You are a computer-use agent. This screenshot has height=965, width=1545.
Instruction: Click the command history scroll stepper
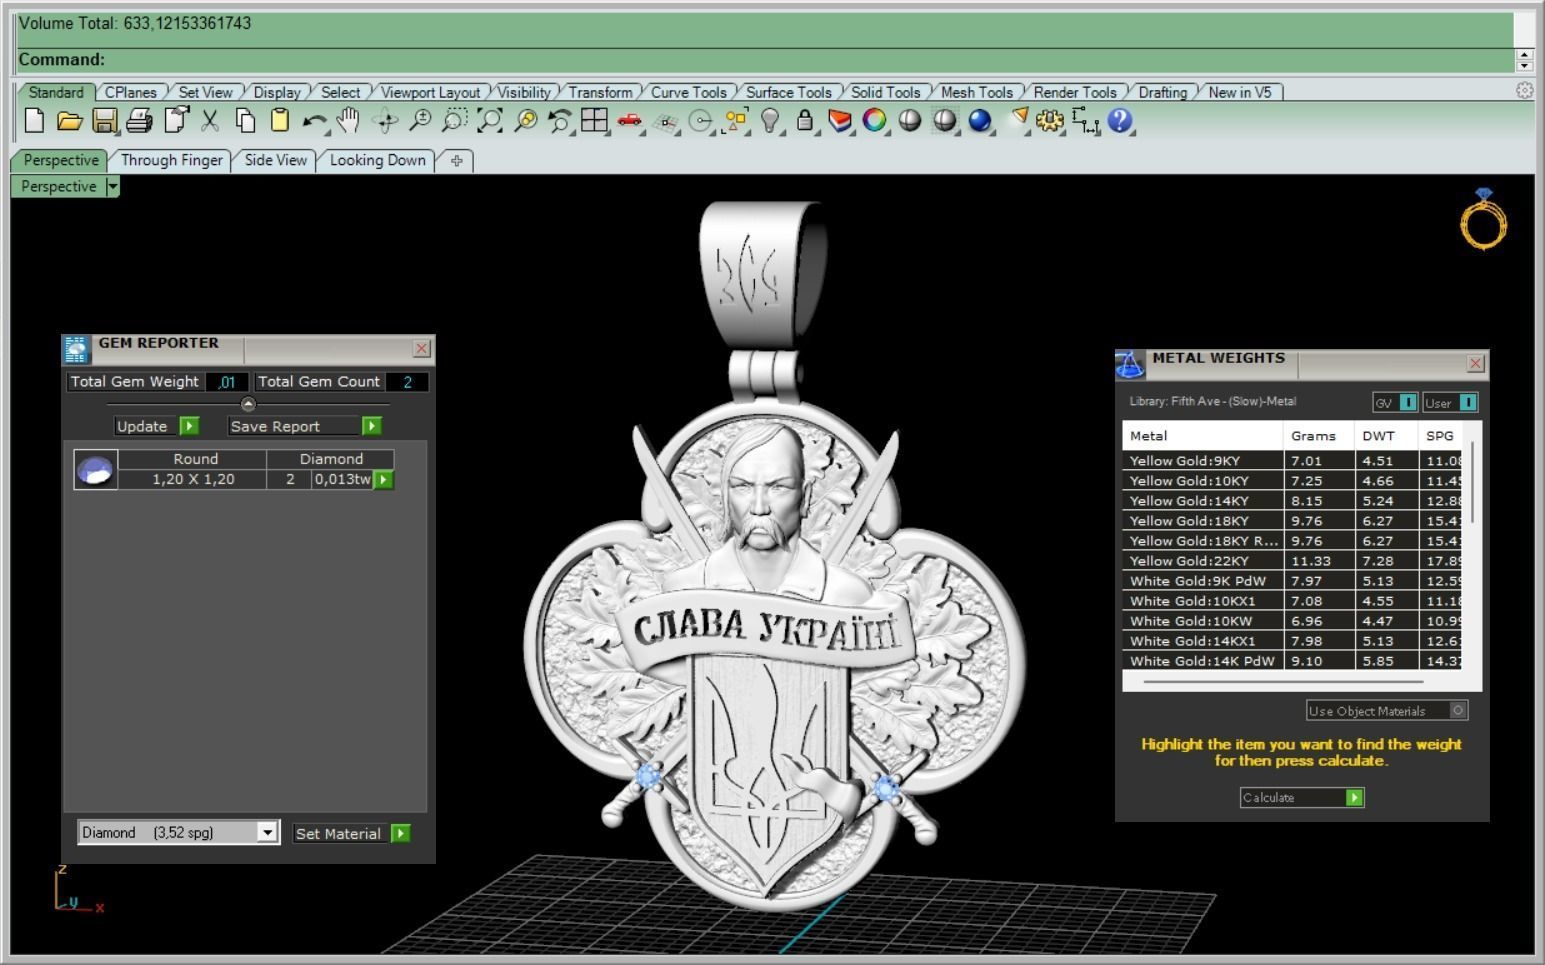(1524, 59)
